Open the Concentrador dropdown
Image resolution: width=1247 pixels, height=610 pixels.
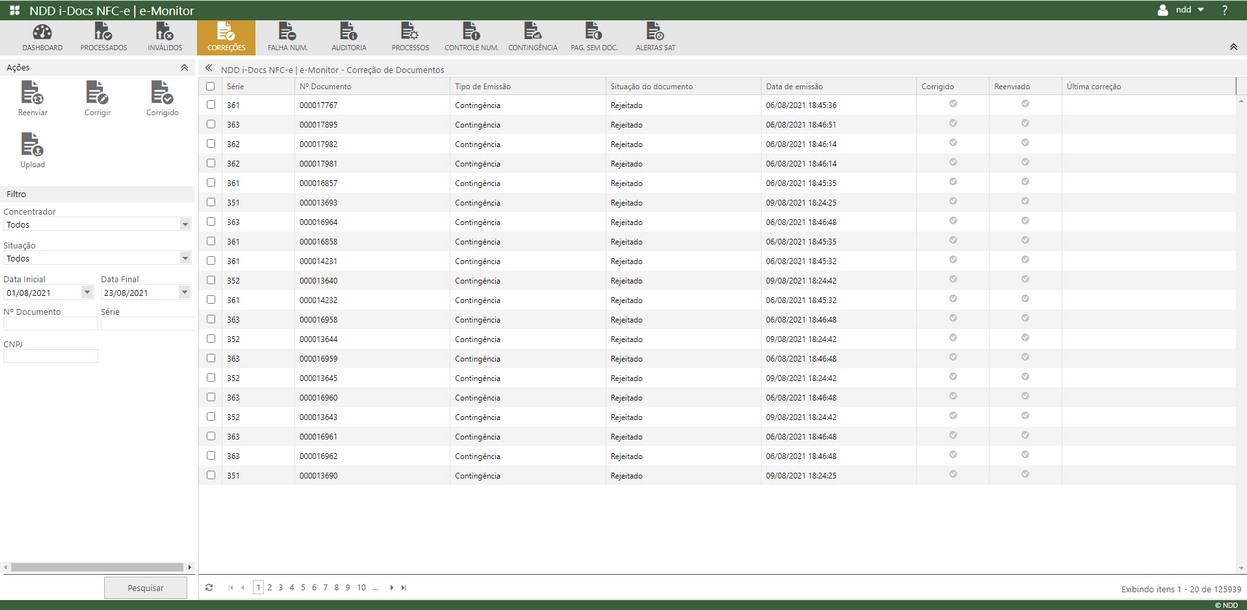coord(184,224)
